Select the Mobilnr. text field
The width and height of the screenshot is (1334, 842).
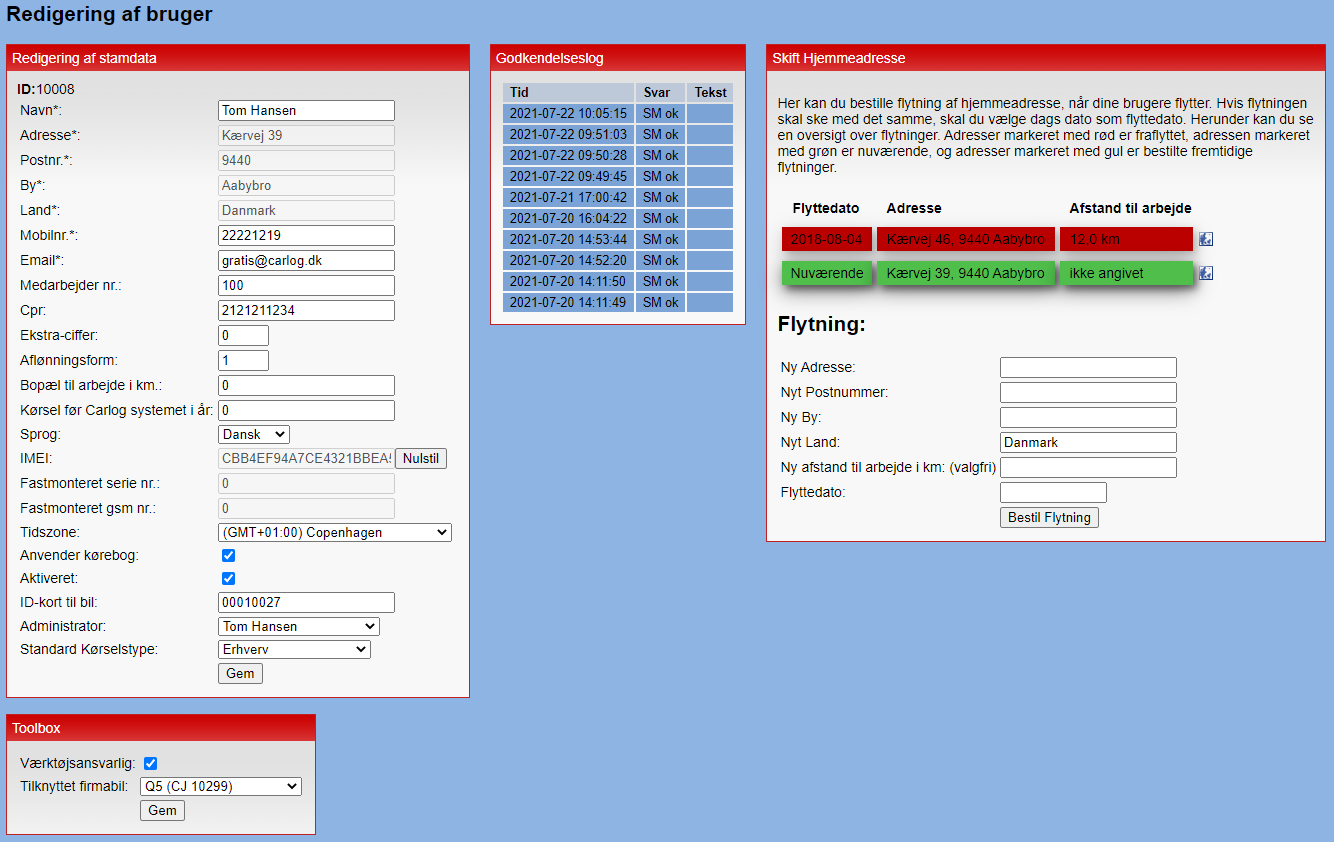point(306,235)
